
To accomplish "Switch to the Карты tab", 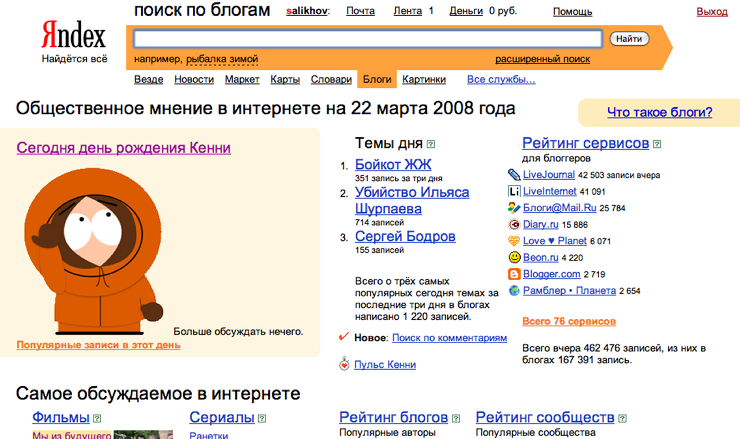I will click(285, 79).
